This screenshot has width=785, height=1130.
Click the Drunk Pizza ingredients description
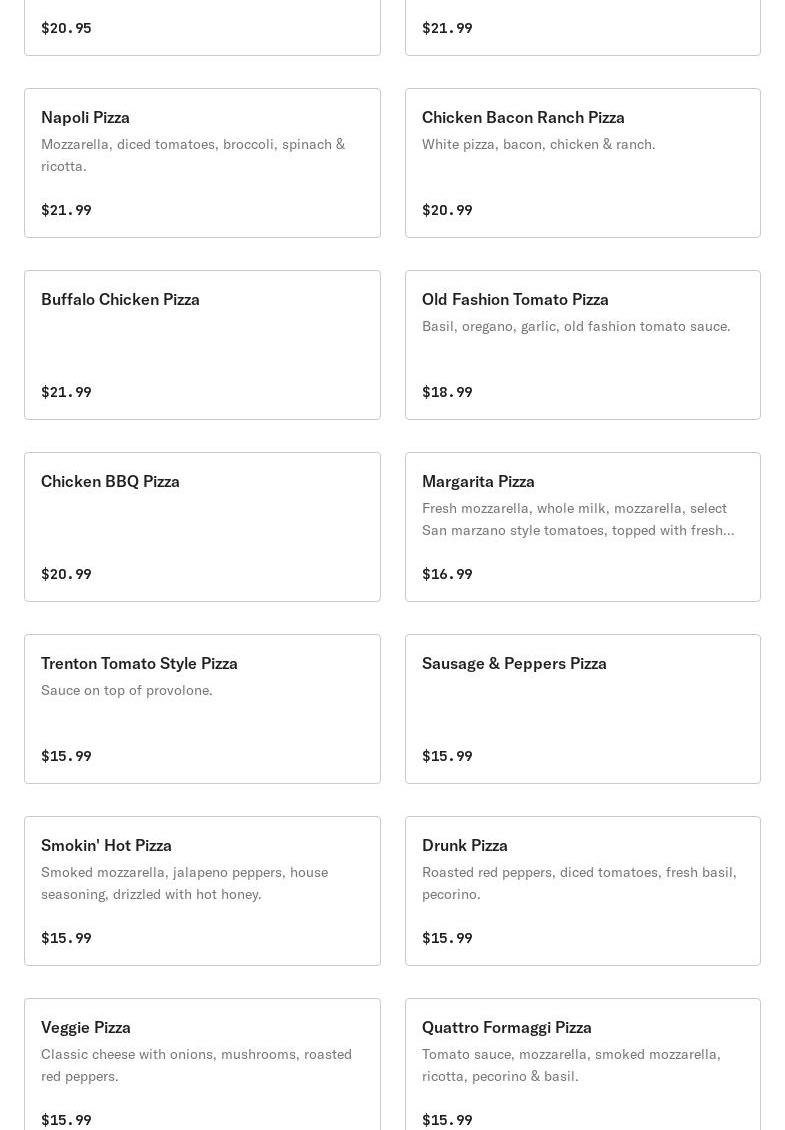click(x=578, y=883)
